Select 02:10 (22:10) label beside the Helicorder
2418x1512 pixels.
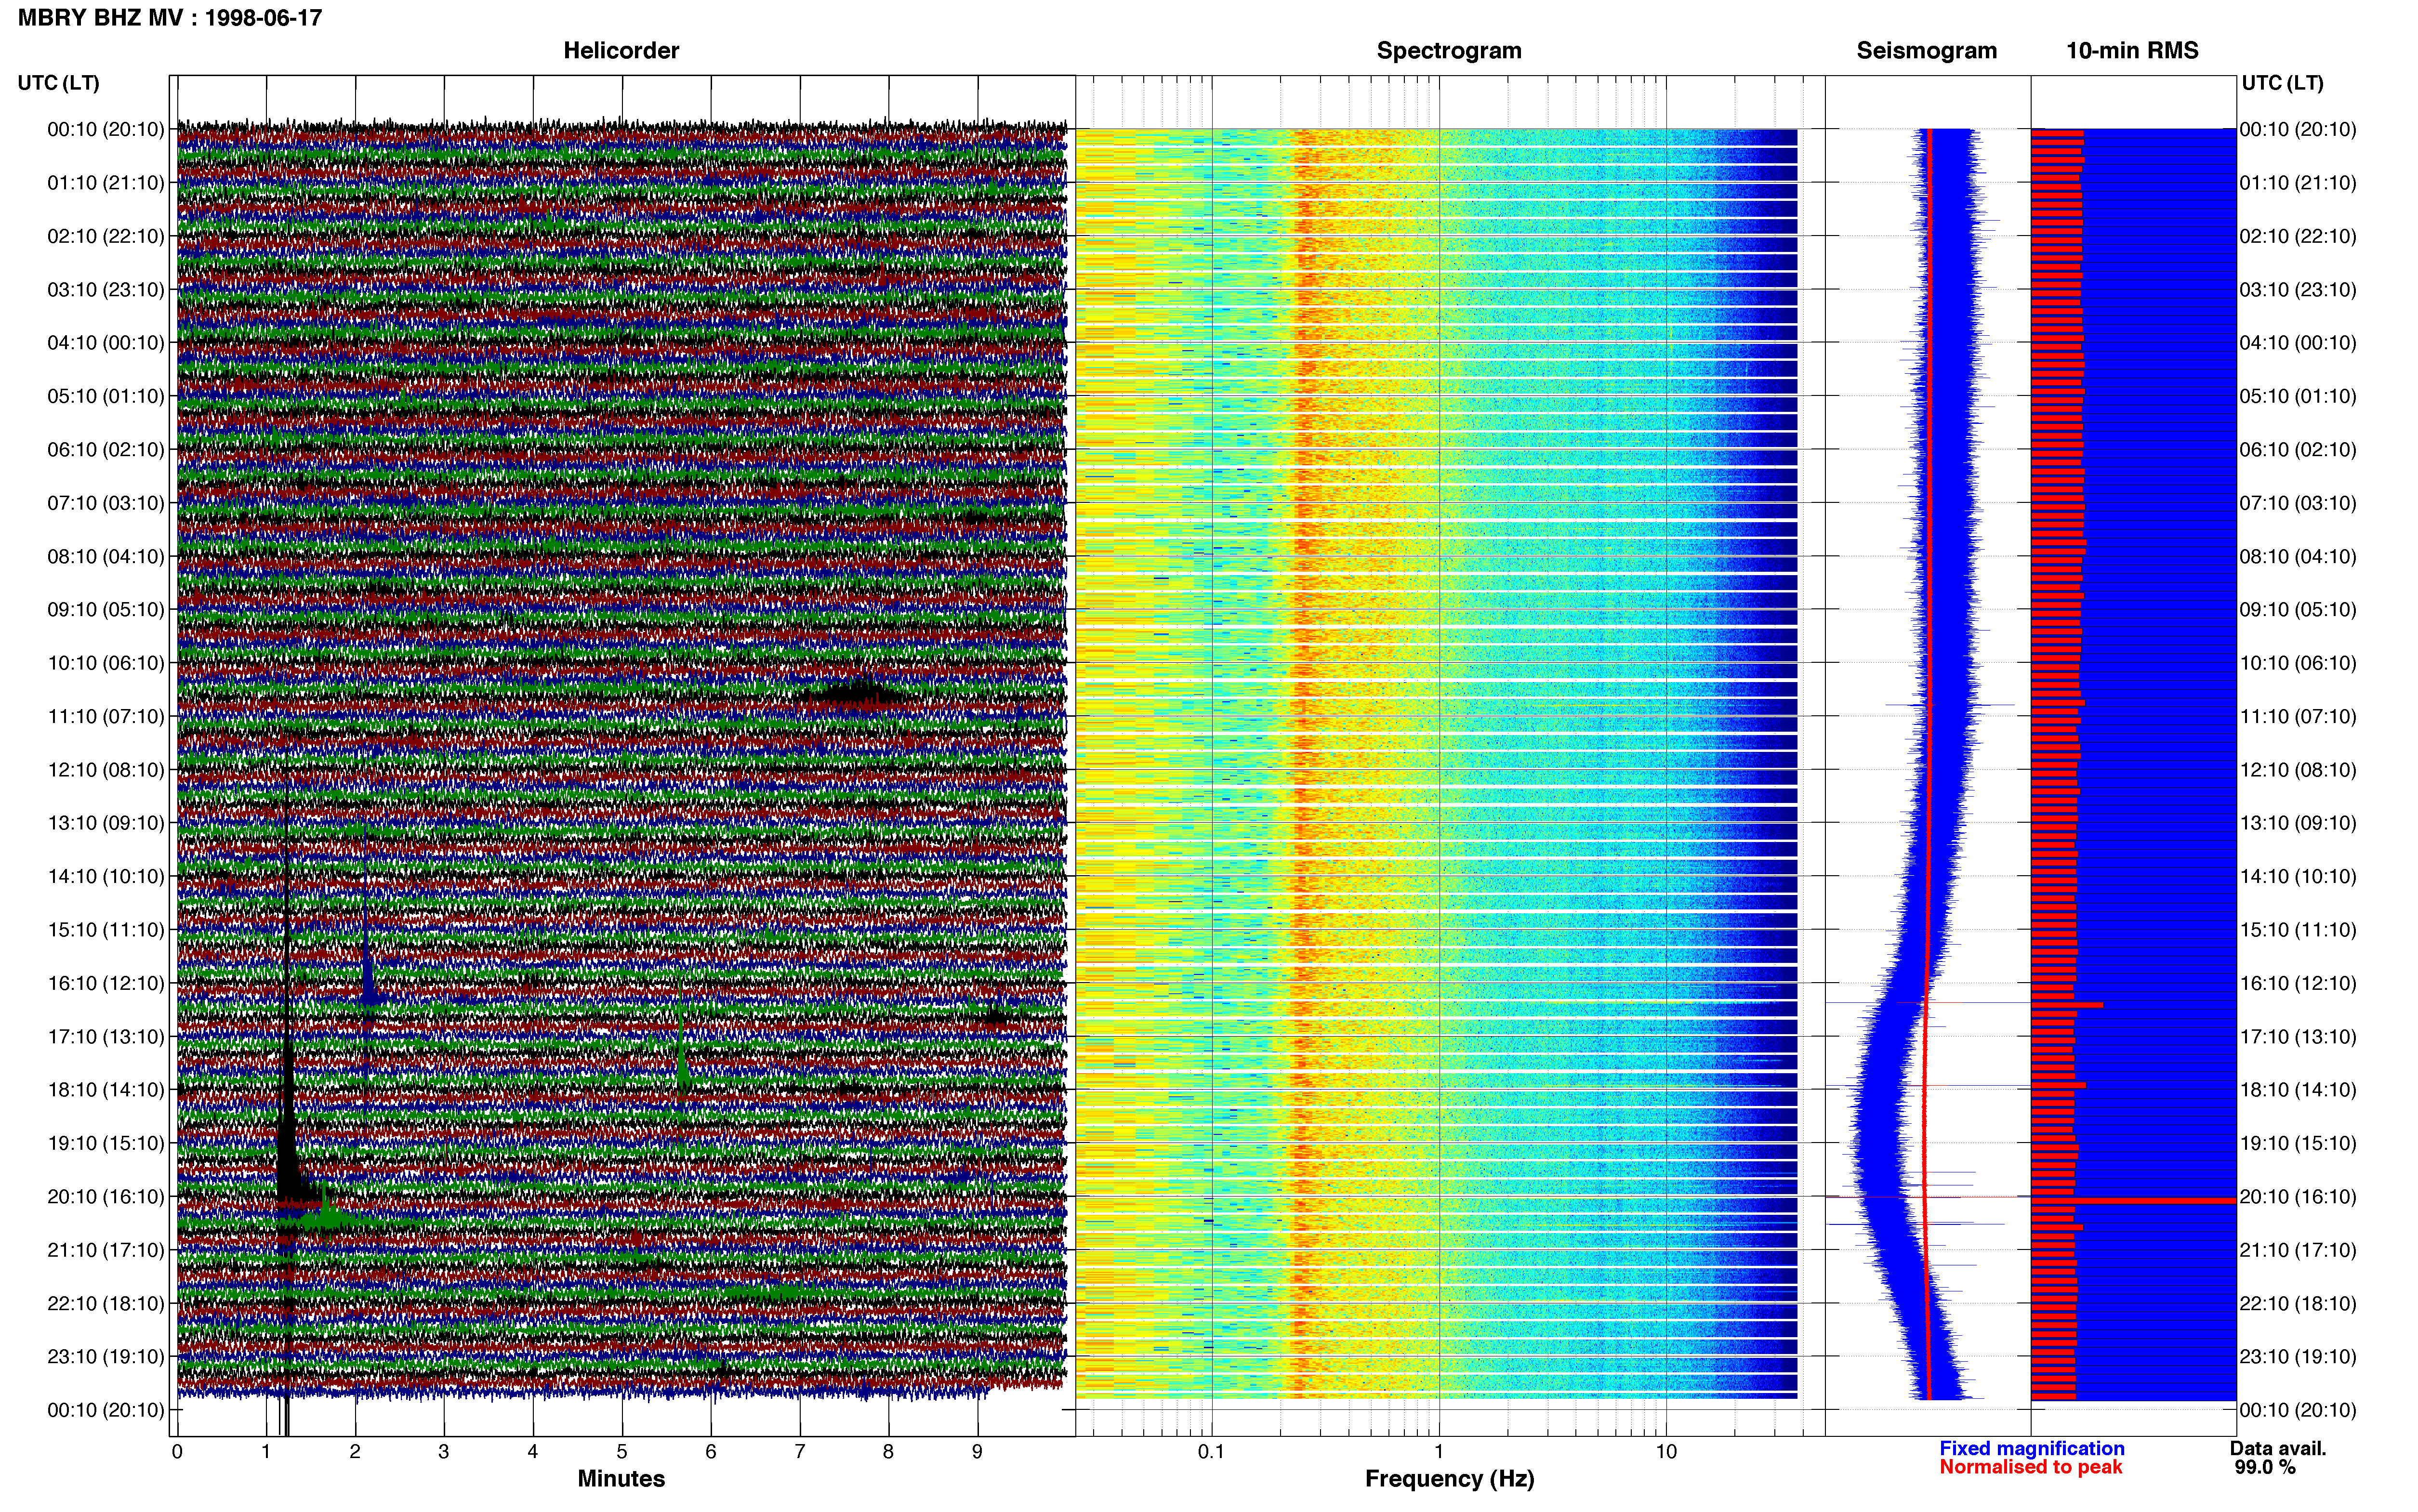(106, 236)
